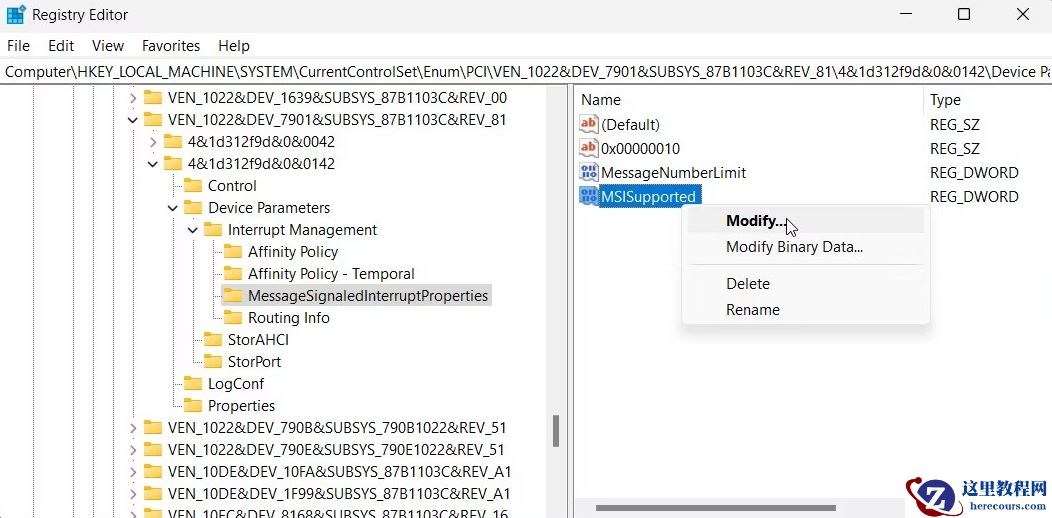Click the folder icon for Control key

[x=193, y=186]
